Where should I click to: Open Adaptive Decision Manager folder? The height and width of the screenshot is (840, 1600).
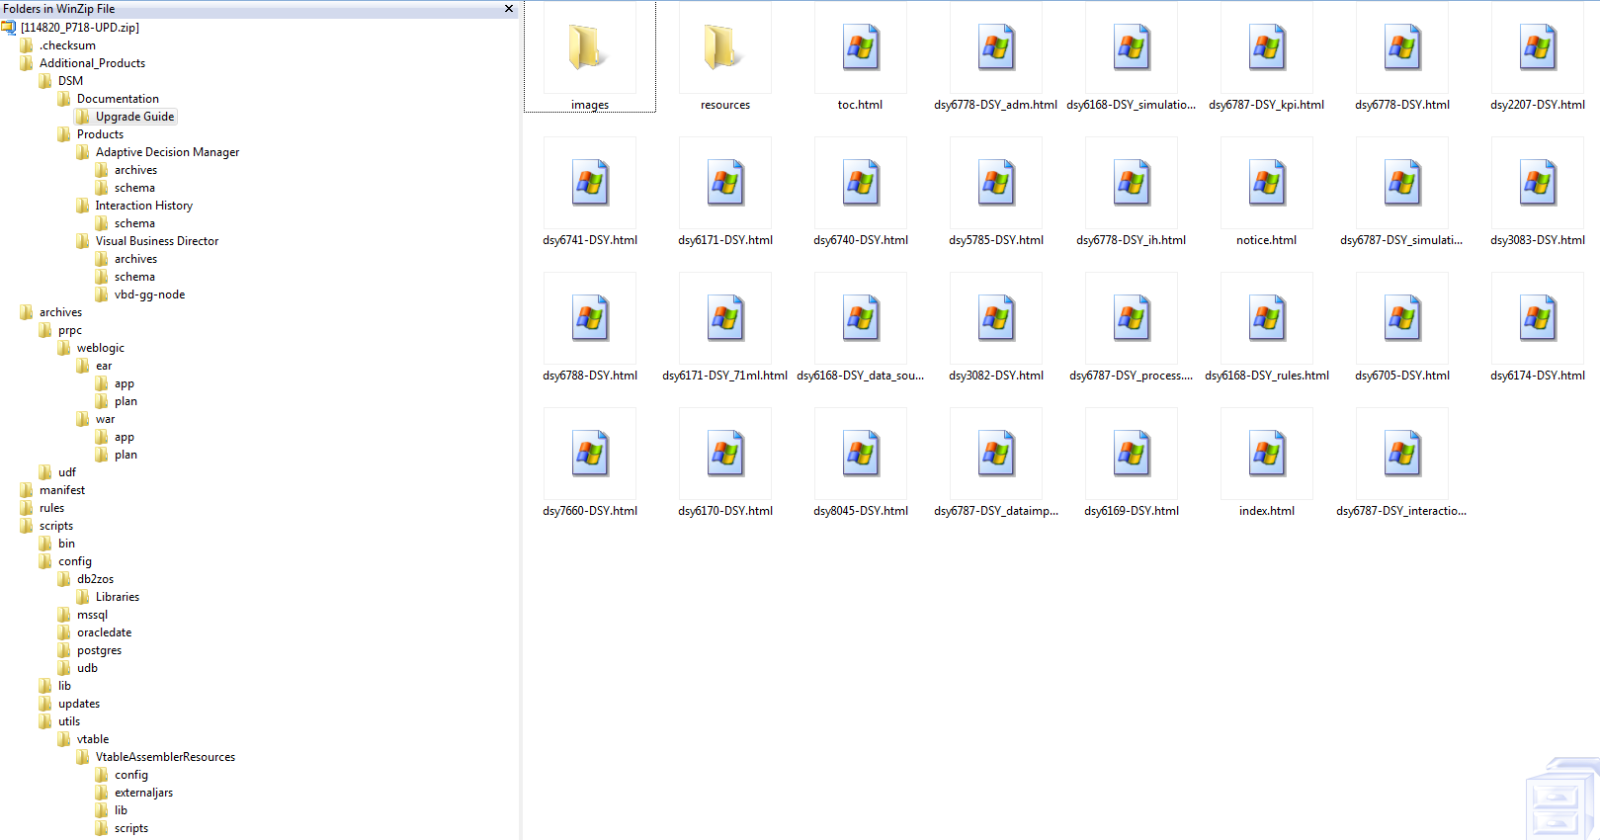[x=167, y=152]
